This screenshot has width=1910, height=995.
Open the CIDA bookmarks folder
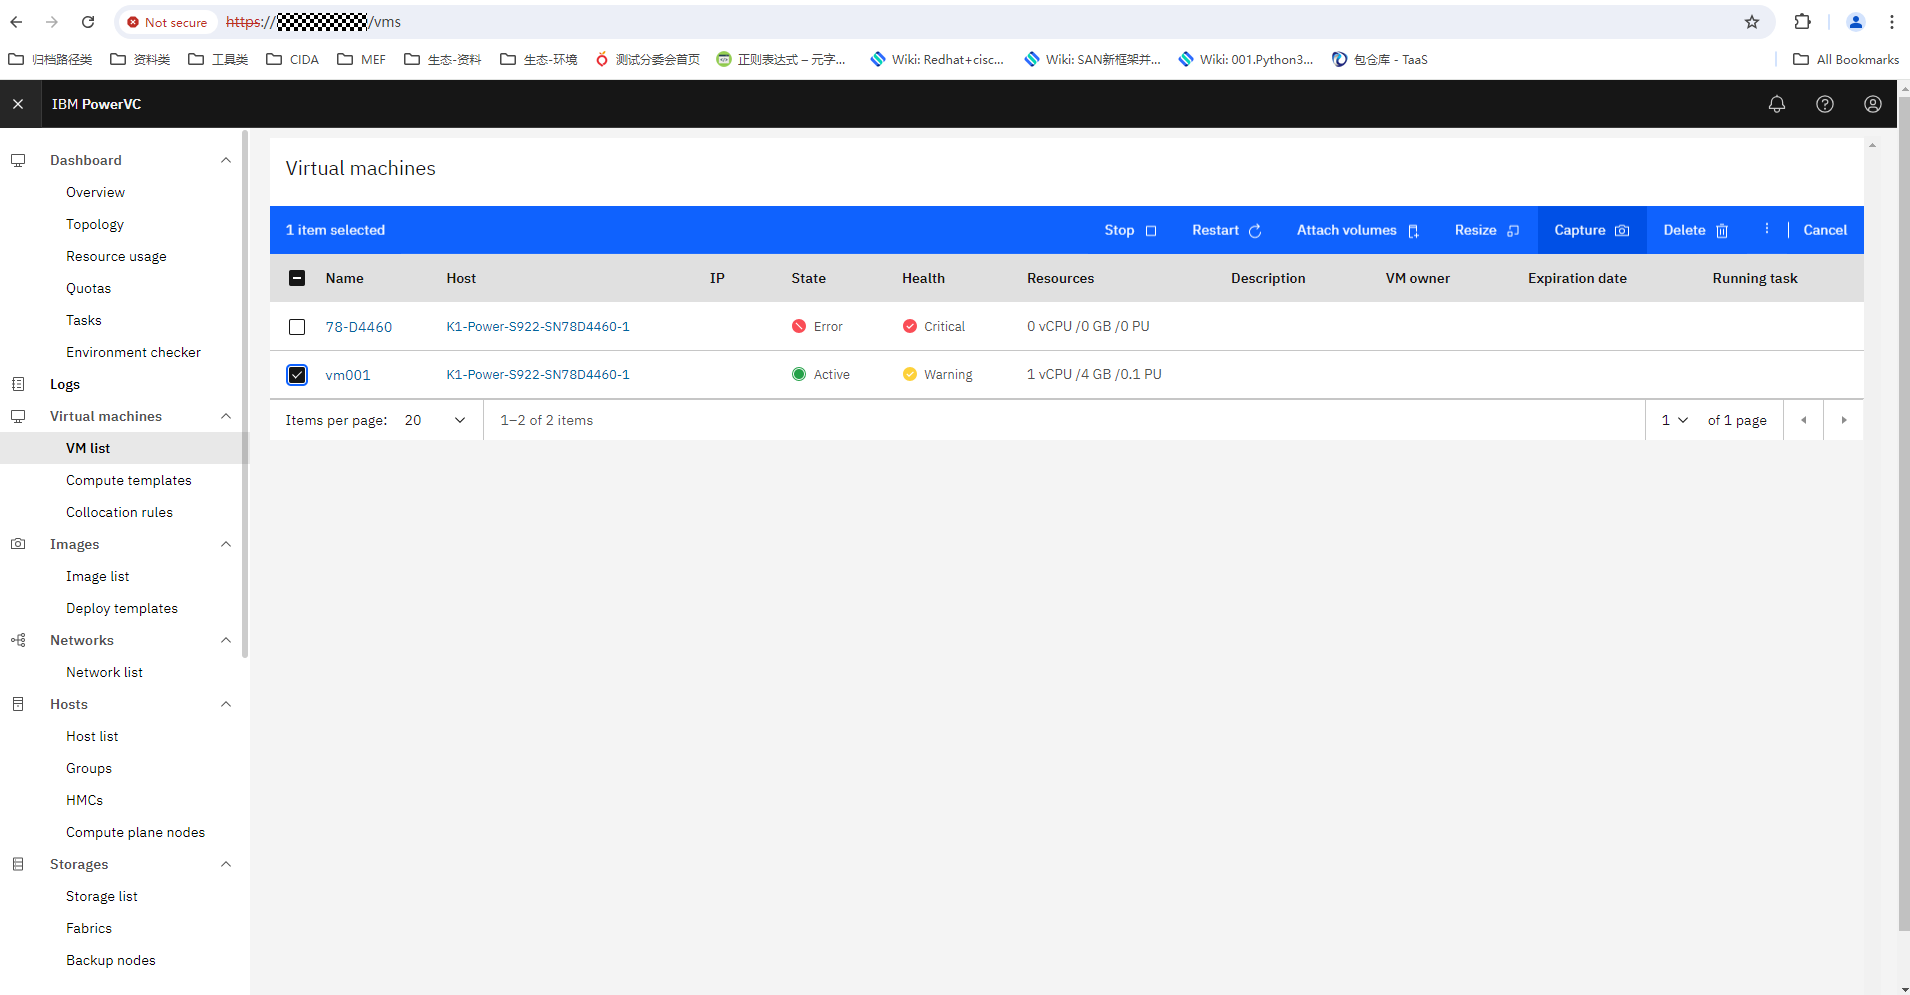click(292, 59)
